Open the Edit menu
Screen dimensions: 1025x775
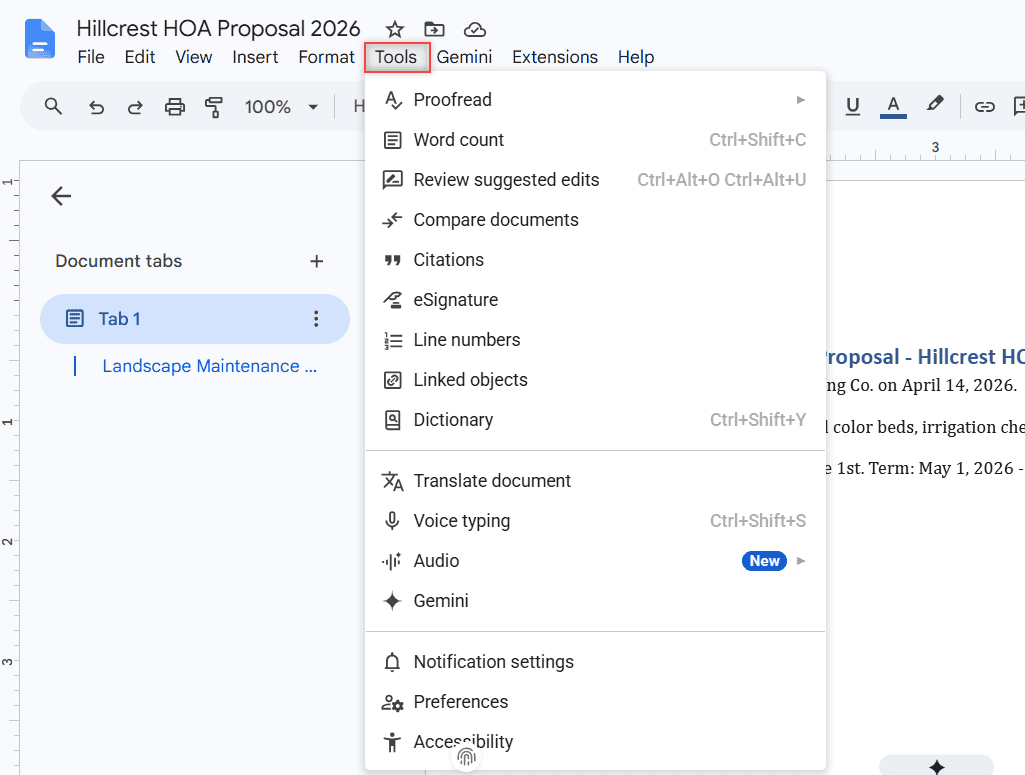(140, 58)
